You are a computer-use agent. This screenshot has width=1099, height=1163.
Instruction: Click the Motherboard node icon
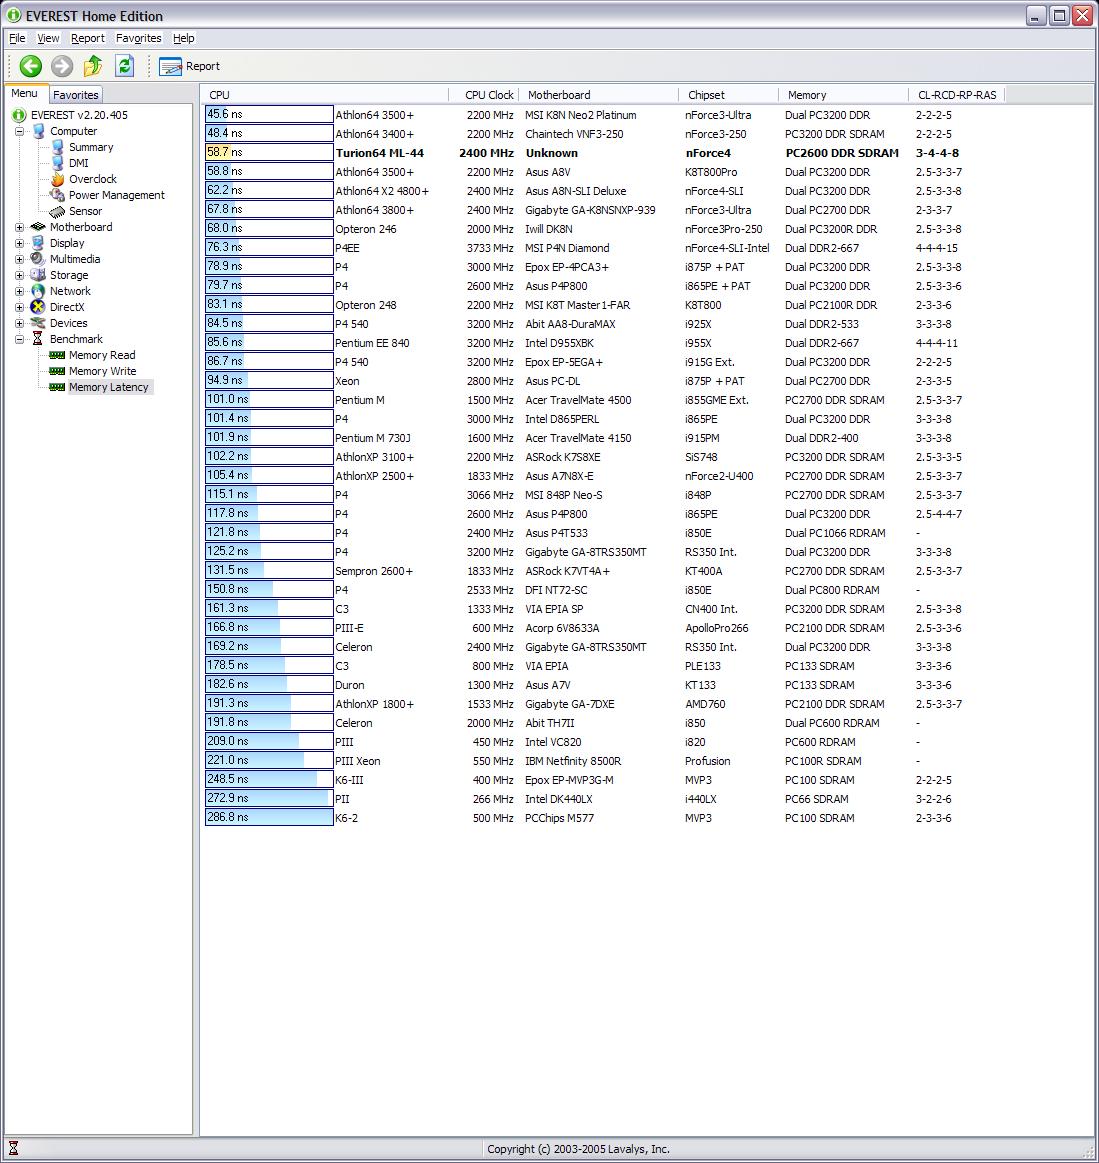pyautogui.click(x=38, y=227)
